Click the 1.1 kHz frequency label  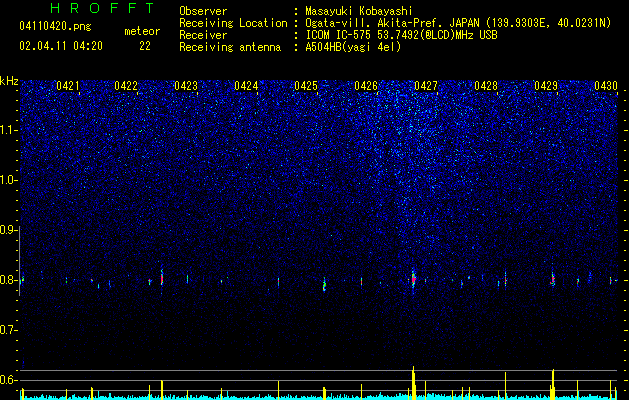[x=8, y=130]
